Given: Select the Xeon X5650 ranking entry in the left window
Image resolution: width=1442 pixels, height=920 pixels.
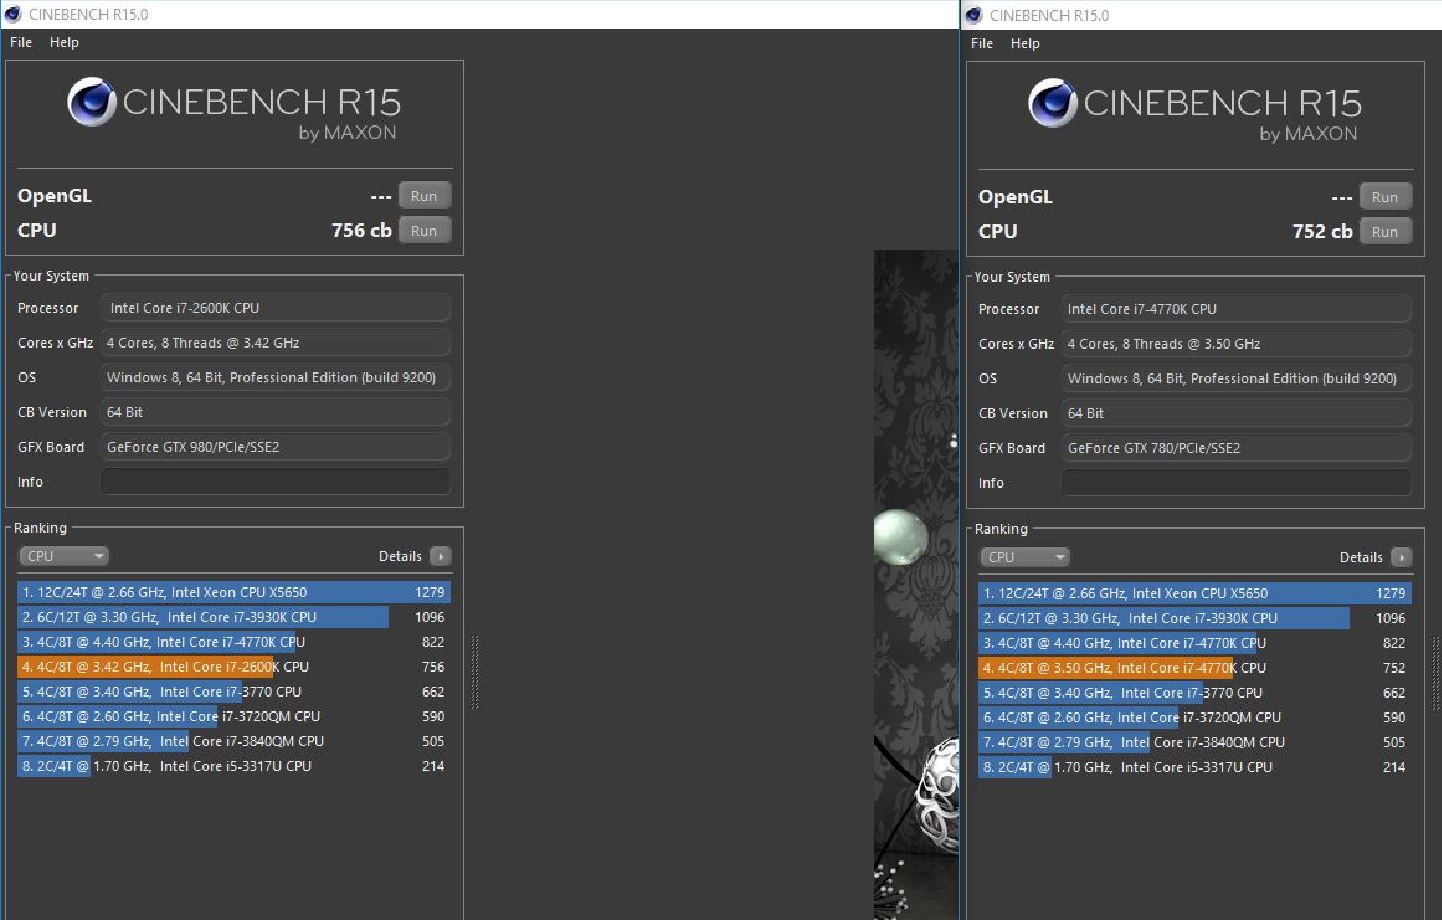Looking at the screenshot, I should pos(233,592).
